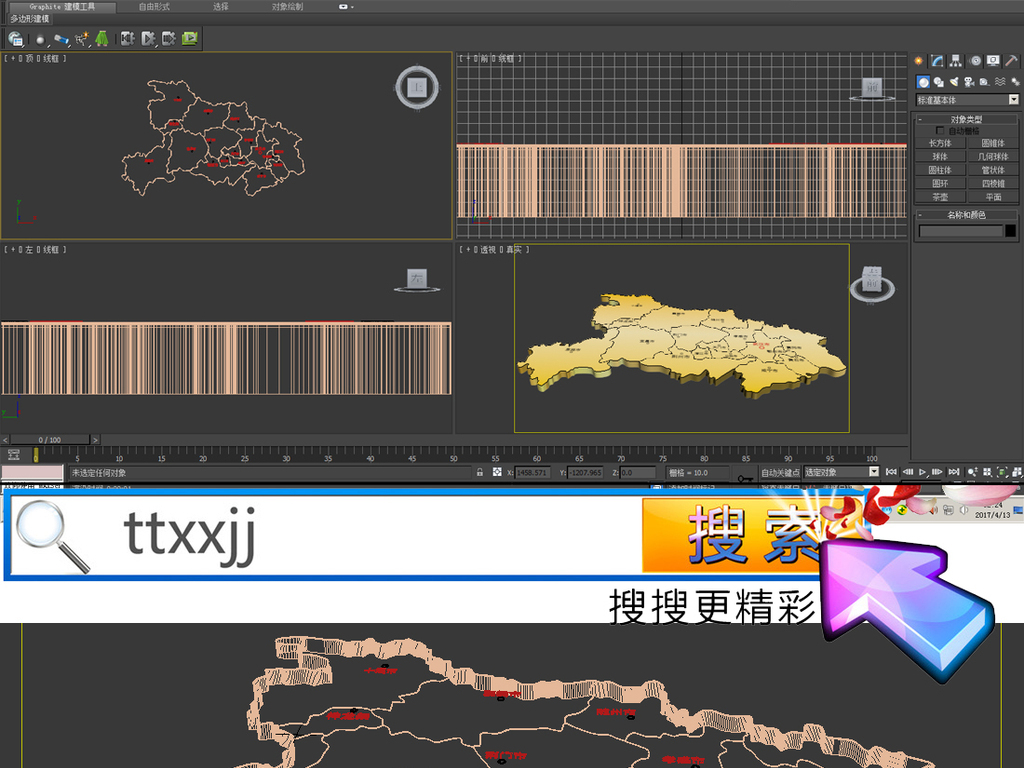This screenshot has width=1024, height=768.
Task: Select the Shapes creation category icon
Action: [938, 82]
